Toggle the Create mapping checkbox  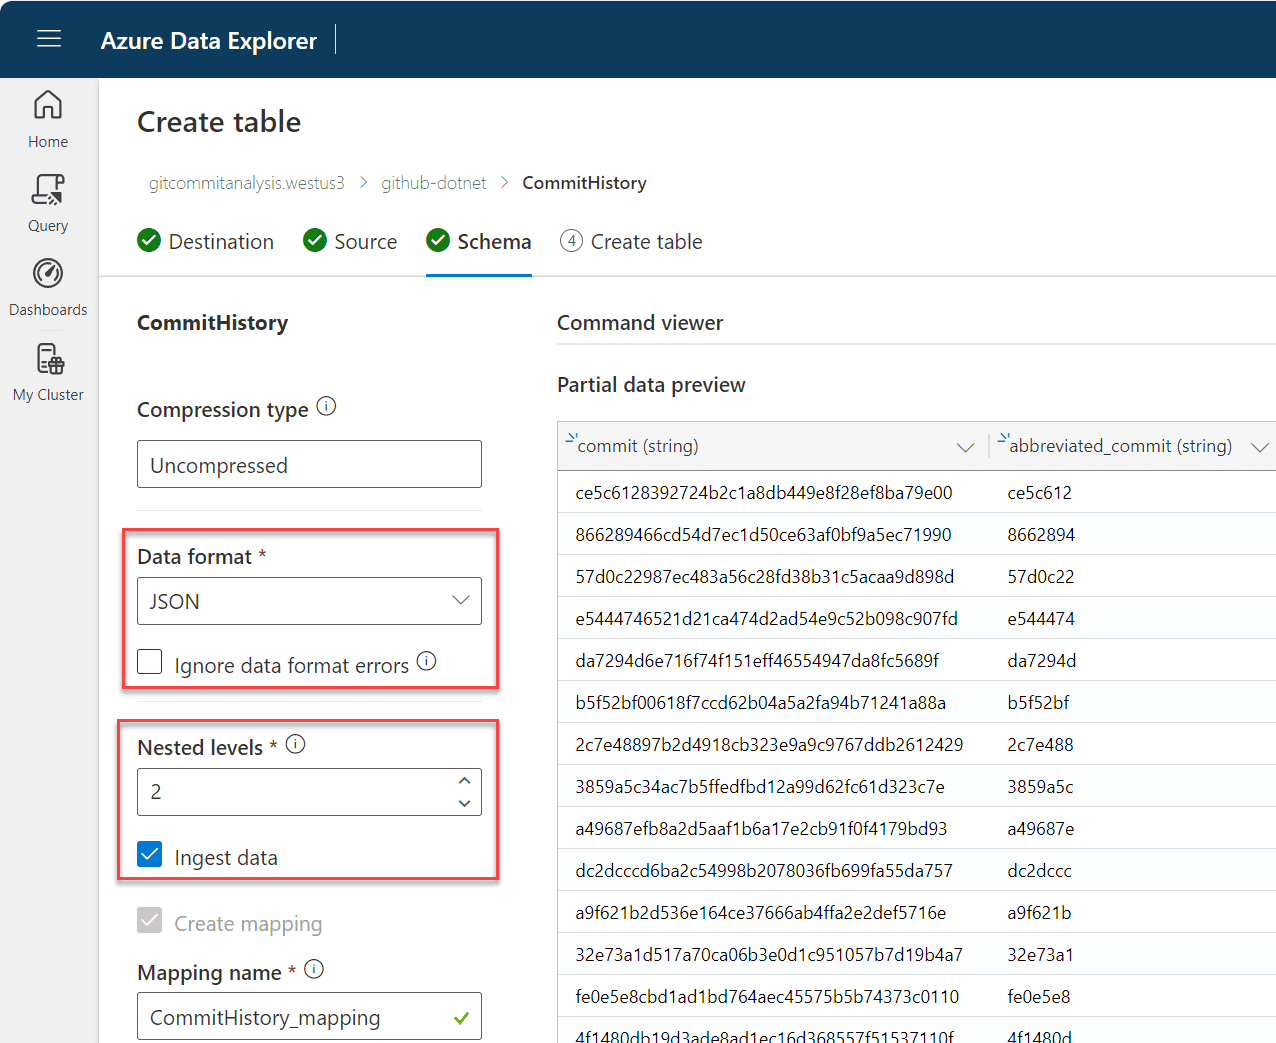click(149, 922)
